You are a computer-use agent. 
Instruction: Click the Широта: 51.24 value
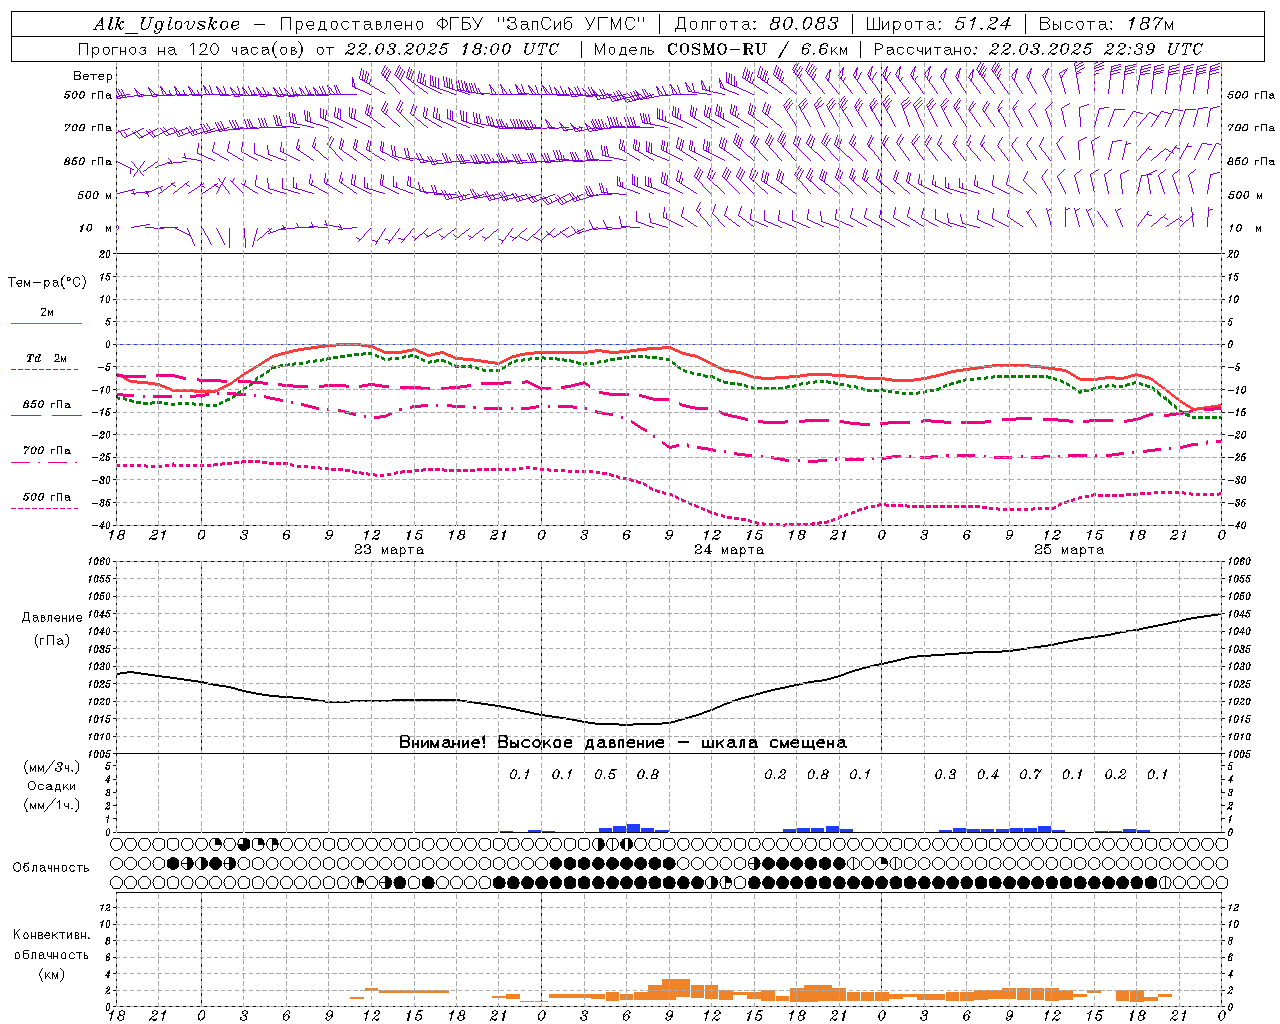coord(938,24)
